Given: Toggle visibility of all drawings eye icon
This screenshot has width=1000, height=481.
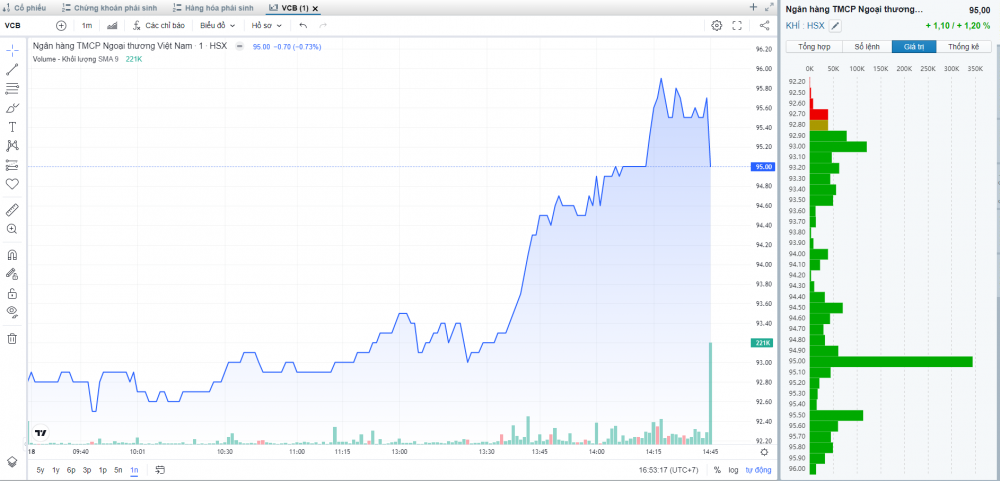Looking at the screenshot, I should point(12,313).
